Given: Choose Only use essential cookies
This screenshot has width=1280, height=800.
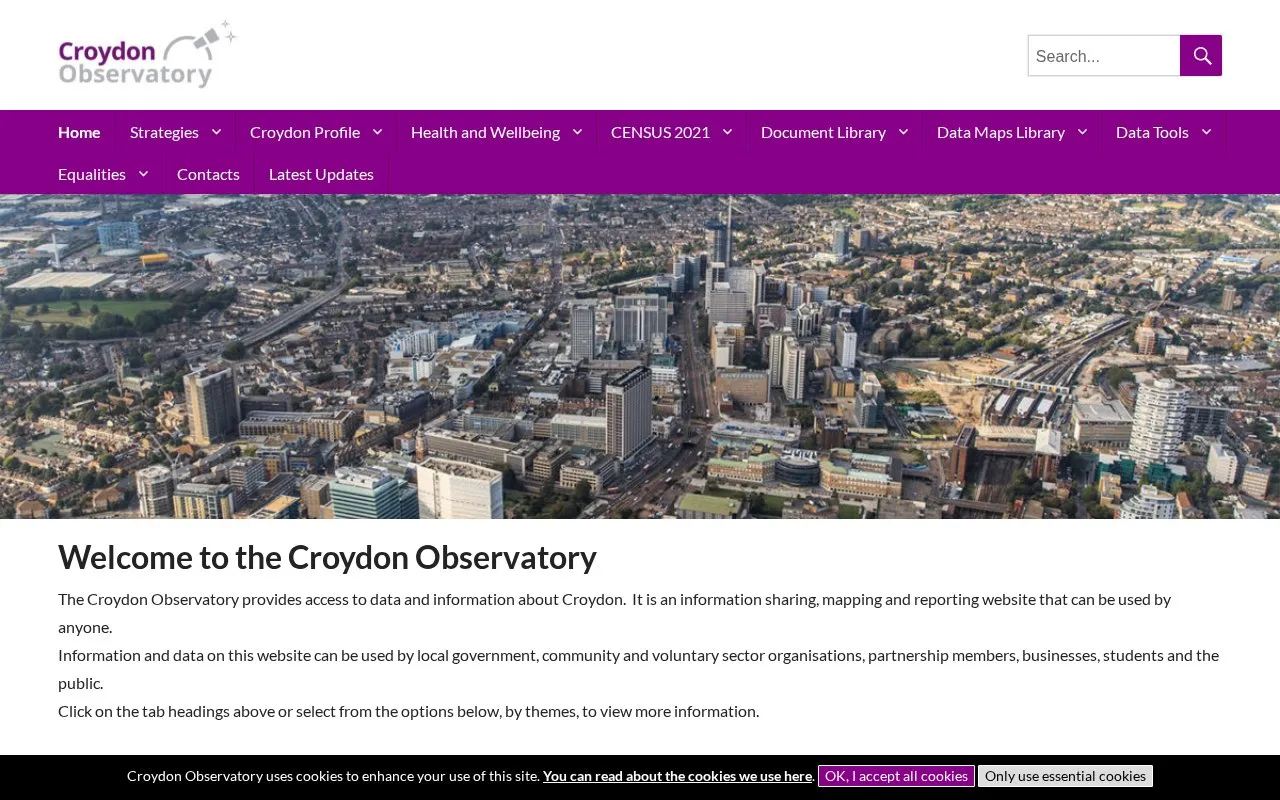Looking at the screenshot, I should pyautogui.click(x=1065, y=776).
